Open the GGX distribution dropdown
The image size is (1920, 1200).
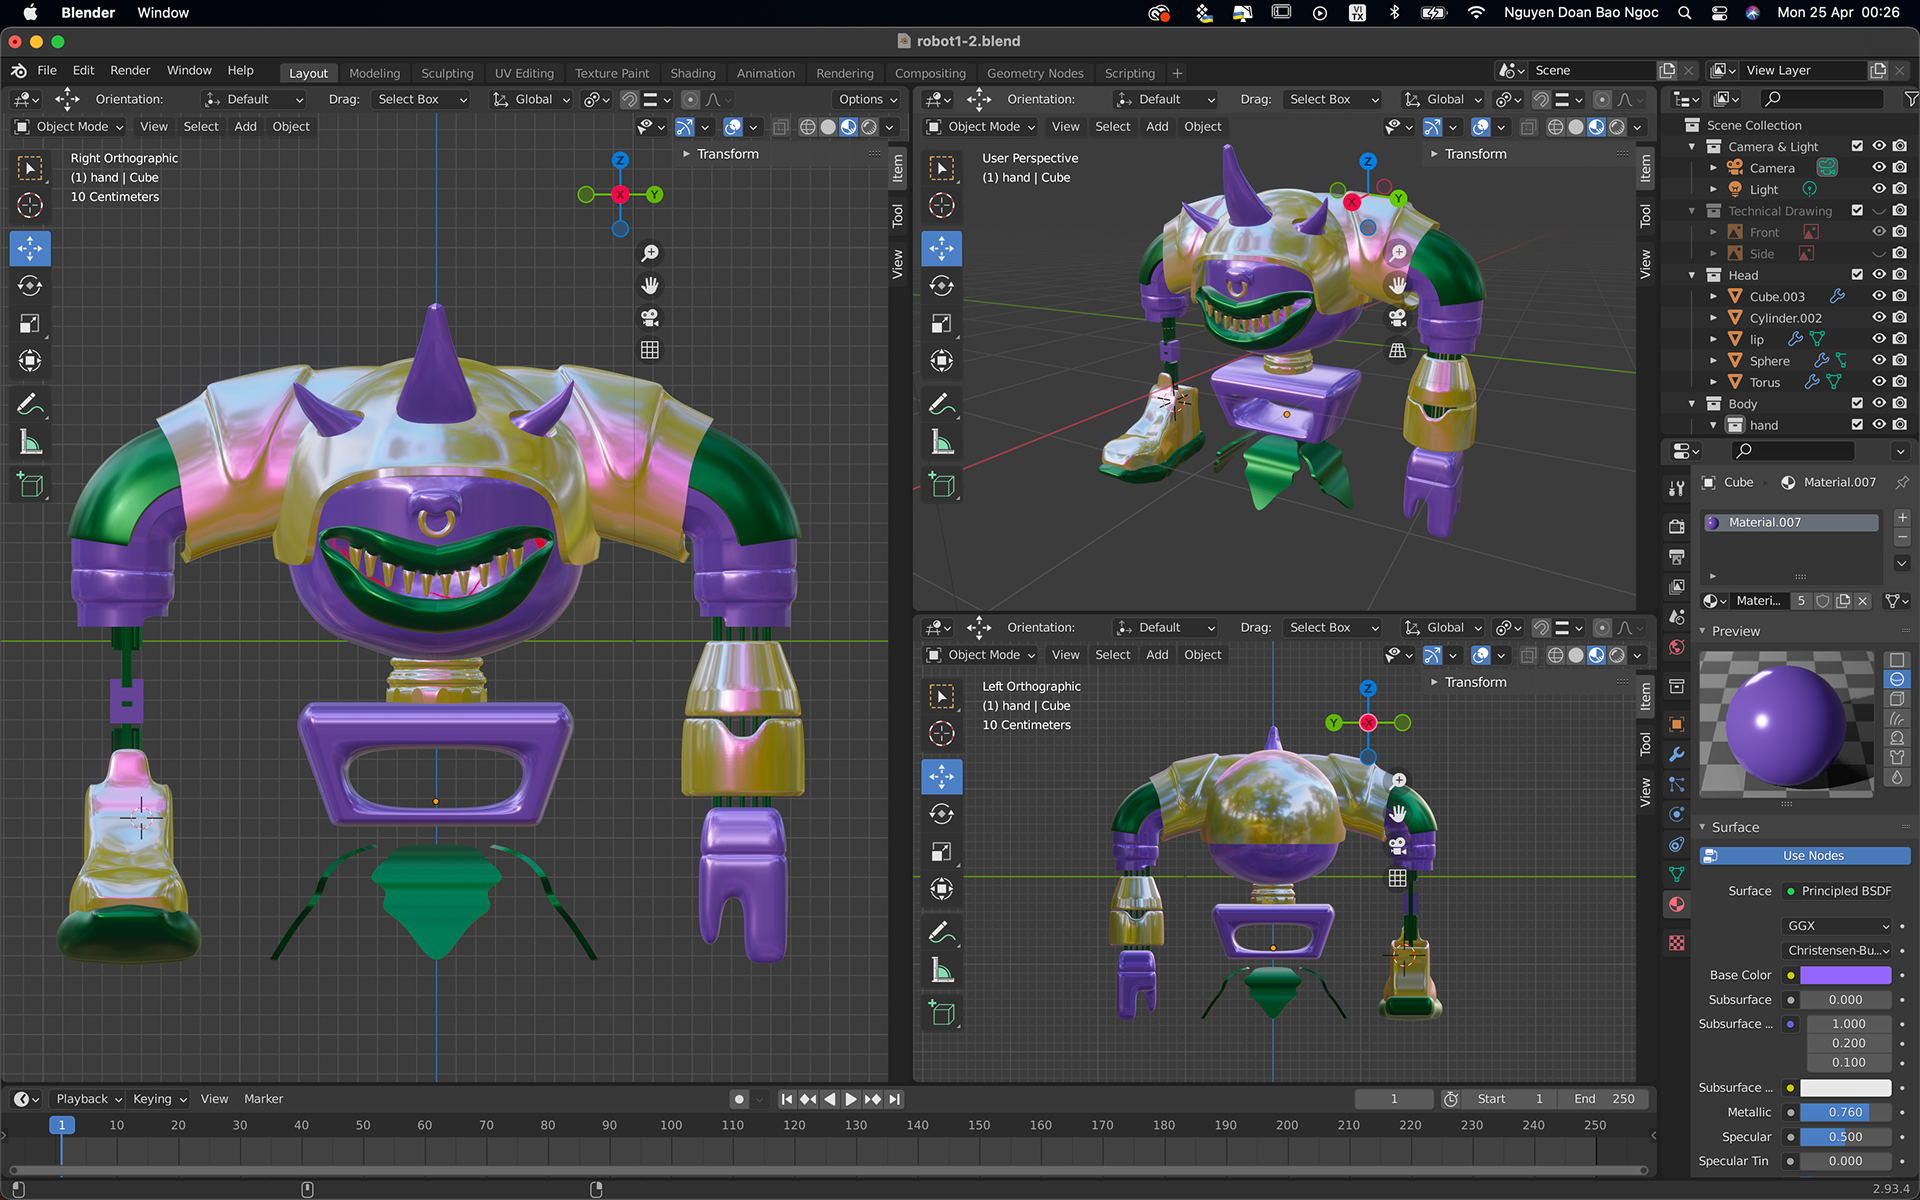[1838, 926]
